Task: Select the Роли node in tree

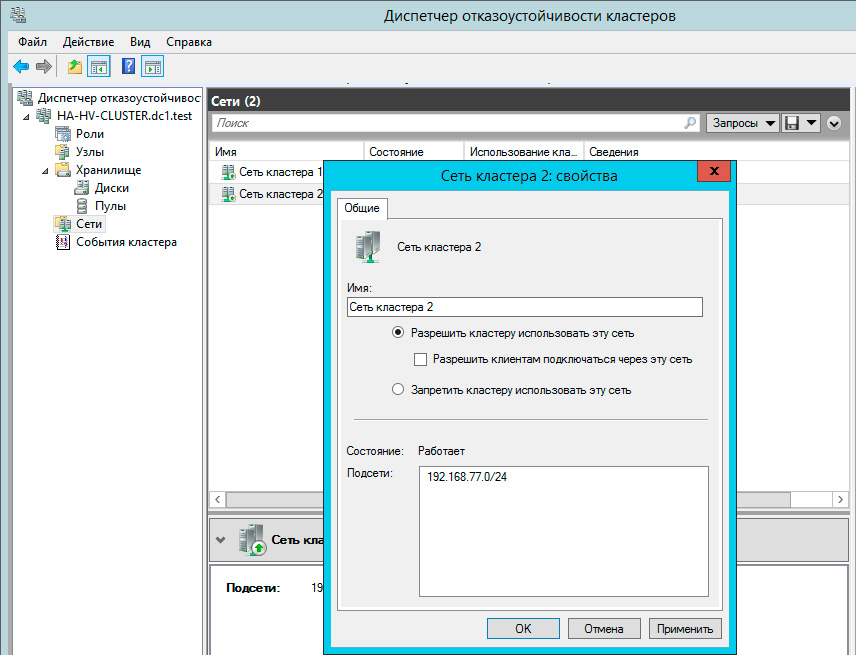Action: pyautogui.click(x=89, y=134)
